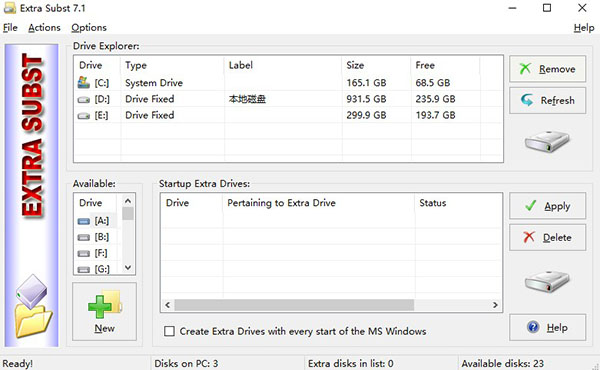Select the F: available drive icon
This screenshot has width=600, height=370.
pyautogui.click(x=83, y=254)
